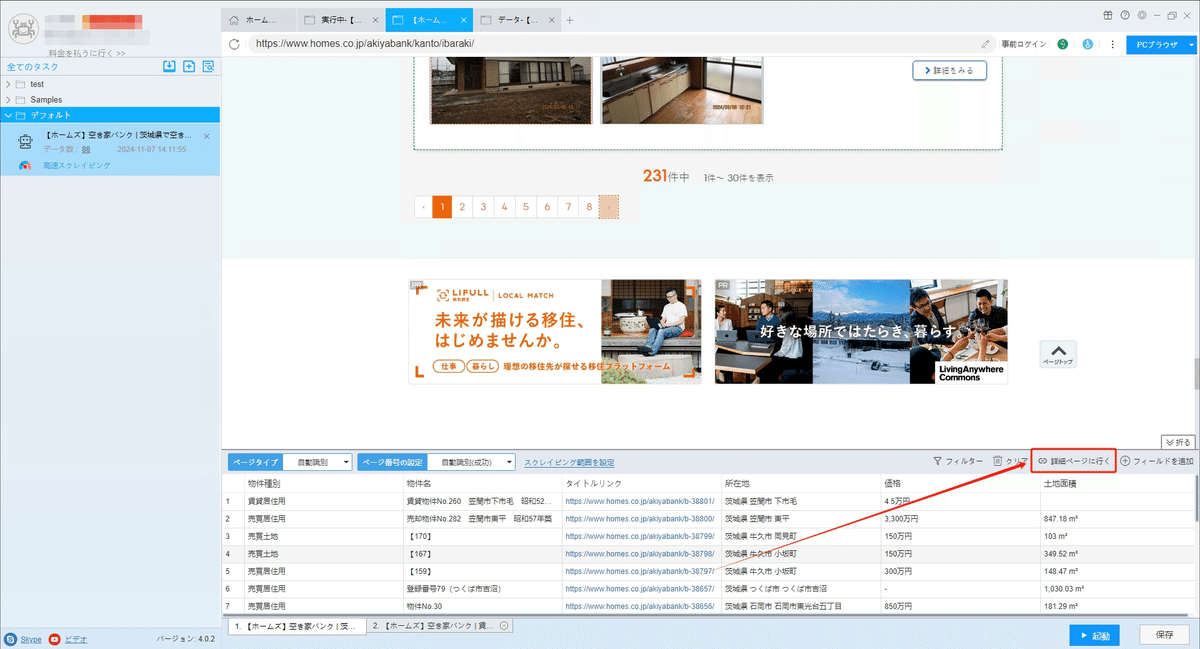
Task: Switch to the 実行中 tab
Action: [341, 20]
